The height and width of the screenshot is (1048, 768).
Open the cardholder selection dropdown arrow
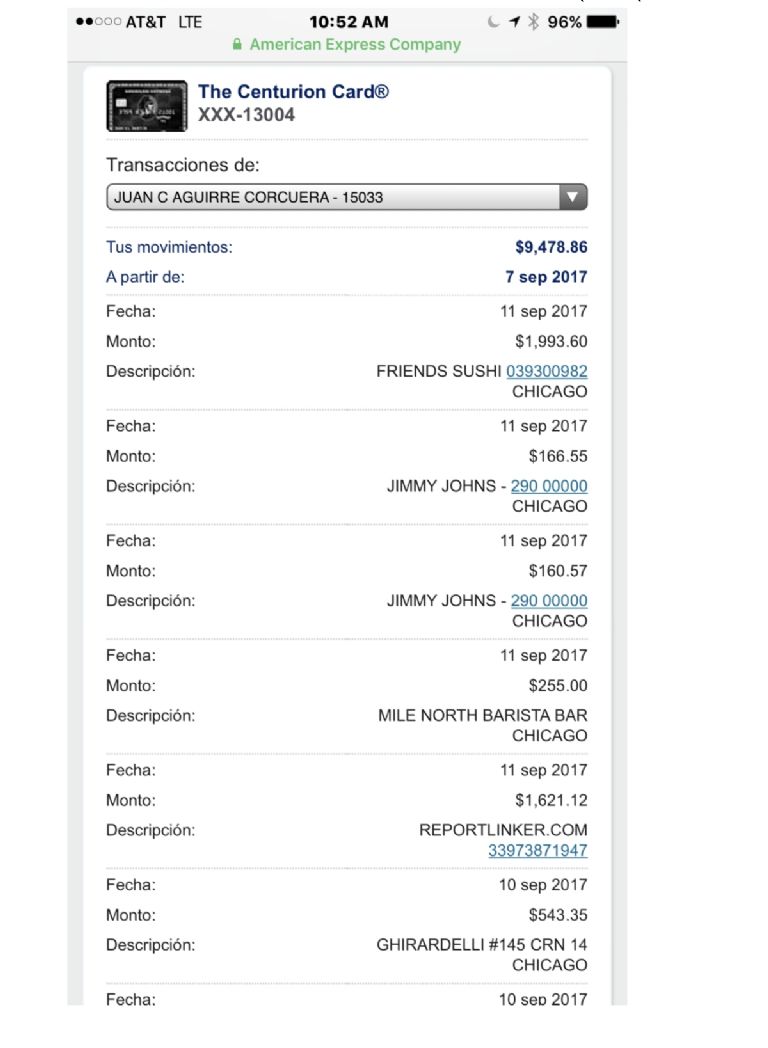[571, 197]
